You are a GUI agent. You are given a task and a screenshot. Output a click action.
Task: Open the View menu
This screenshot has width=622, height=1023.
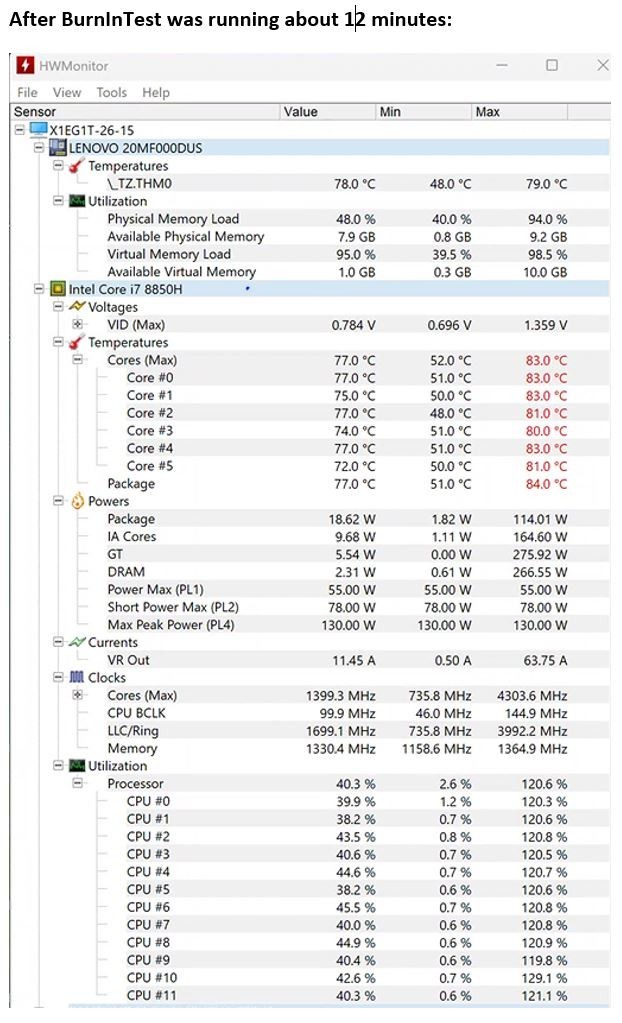tap(67, 93)
